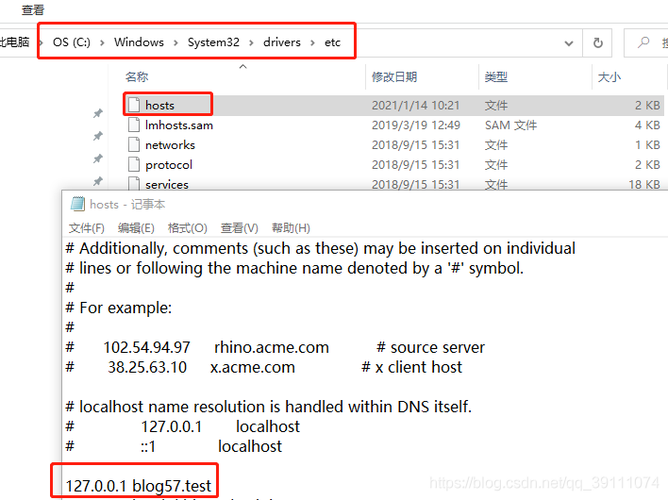Screen dimensions: 668x500
Task: Click the search magnifier icon in Explorer
Action: [x=643, y=42]
